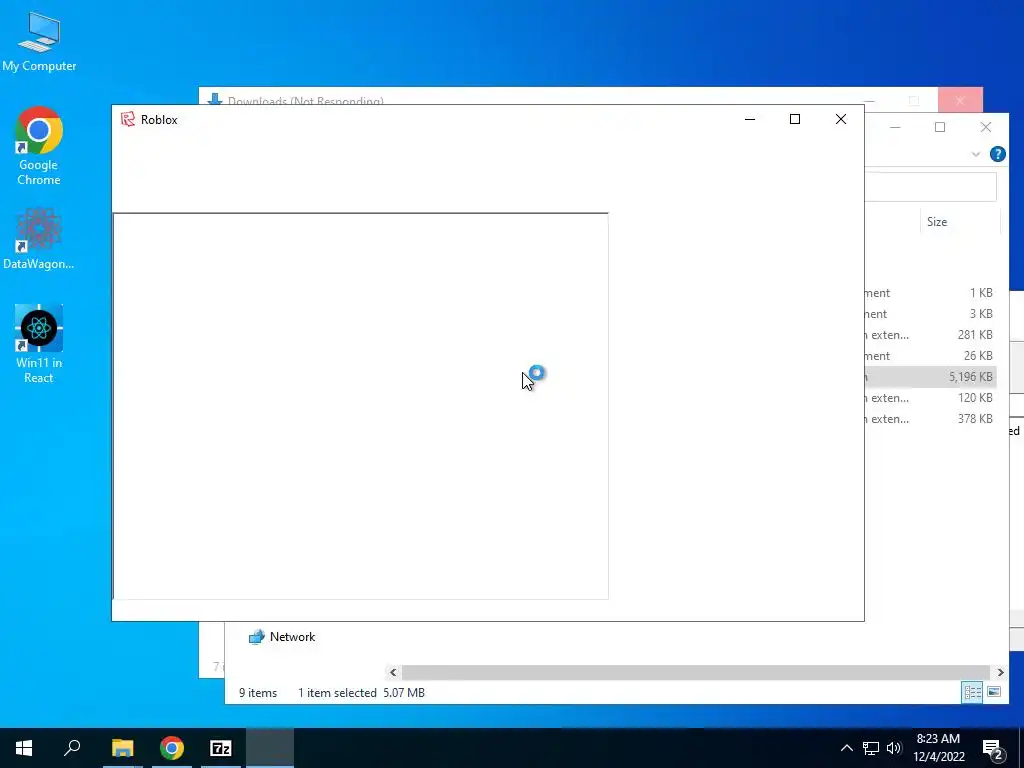Image resolution: width=1024 pixels, height=768 pixels.
Task: Open My Computer desktop icon
Action: tap(39, 41)
